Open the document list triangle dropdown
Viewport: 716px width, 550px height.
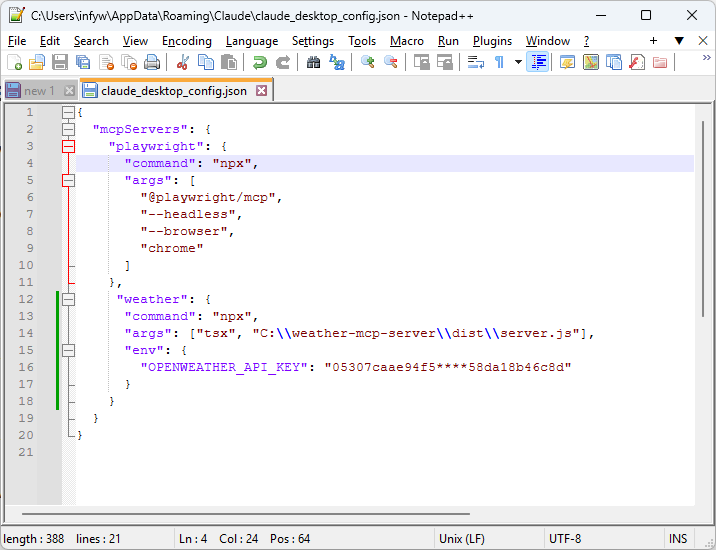[x=679, y=41]
